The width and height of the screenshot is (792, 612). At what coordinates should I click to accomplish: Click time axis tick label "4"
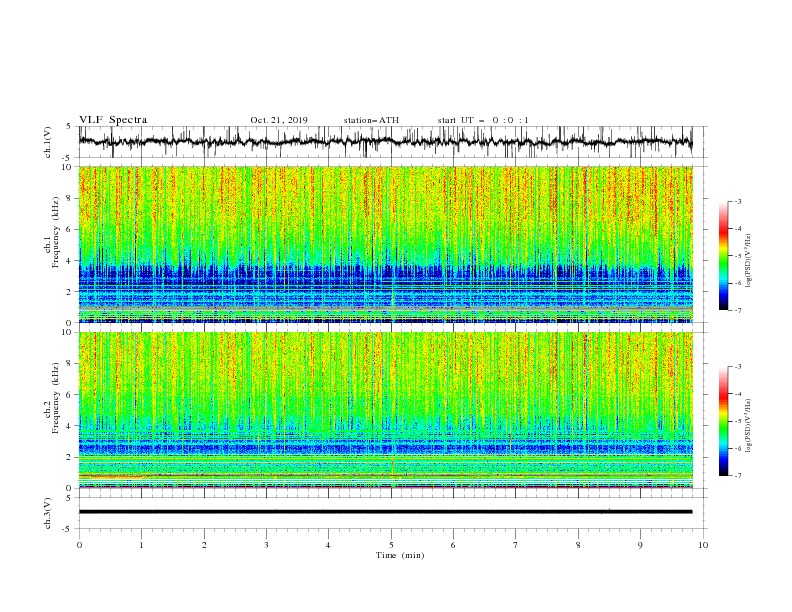click(x=329, y=545)
